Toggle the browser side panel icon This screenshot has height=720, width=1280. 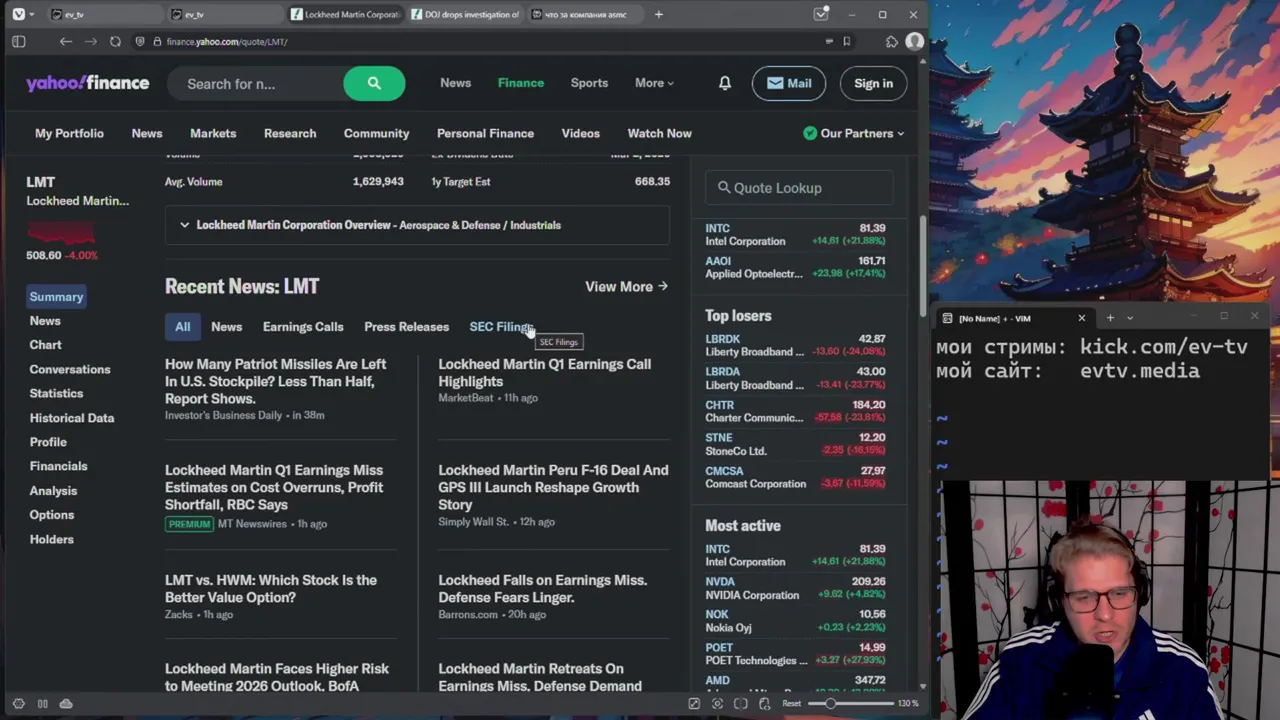tap(18, 41)
